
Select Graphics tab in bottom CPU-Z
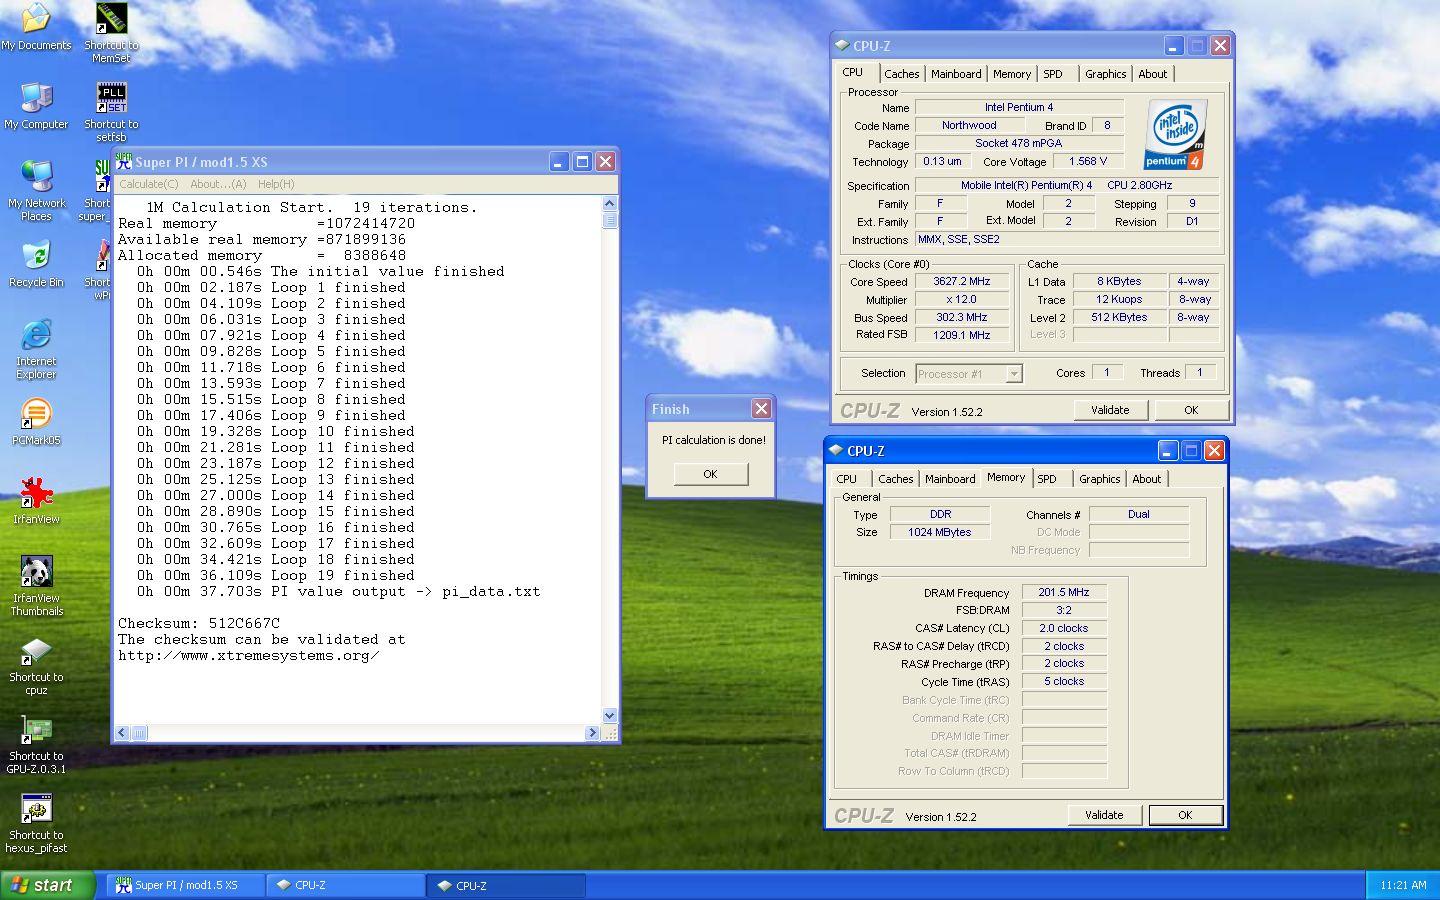pyautogui.click(x=1099, y=479)
